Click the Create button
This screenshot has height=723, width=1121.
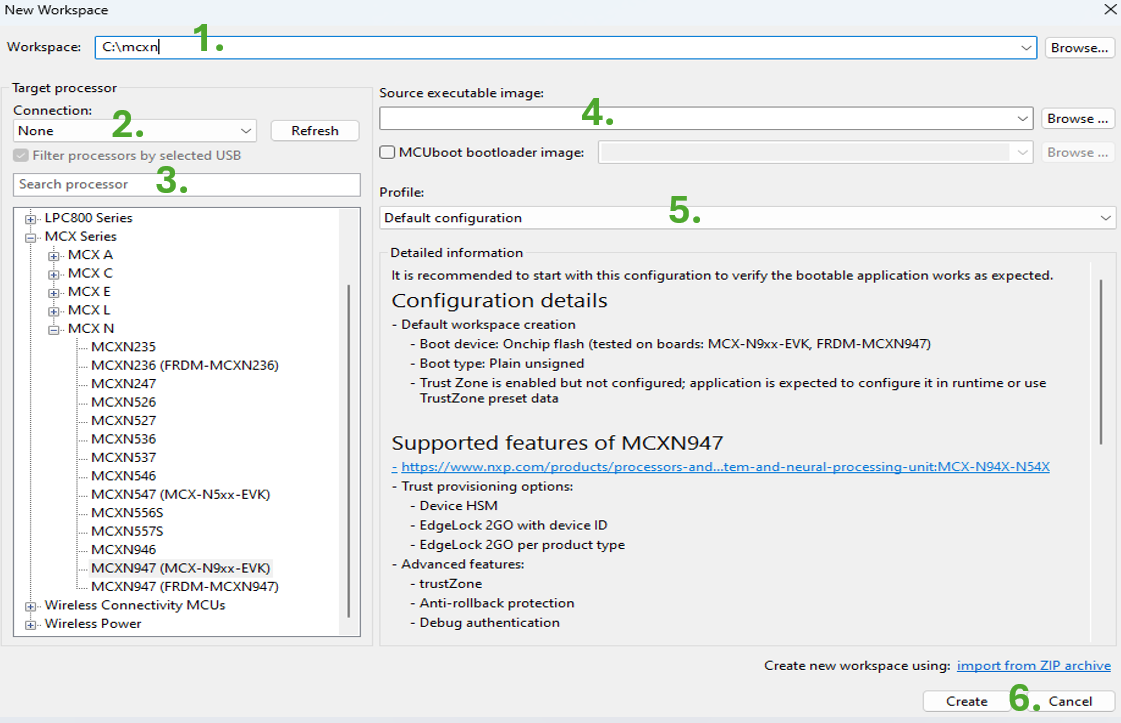[966, 701]
